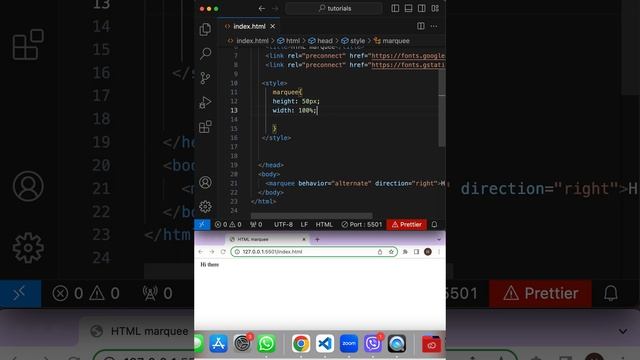640x360 pixels.
Task: Click the index.html breadcrumb item
Action: 248,41
